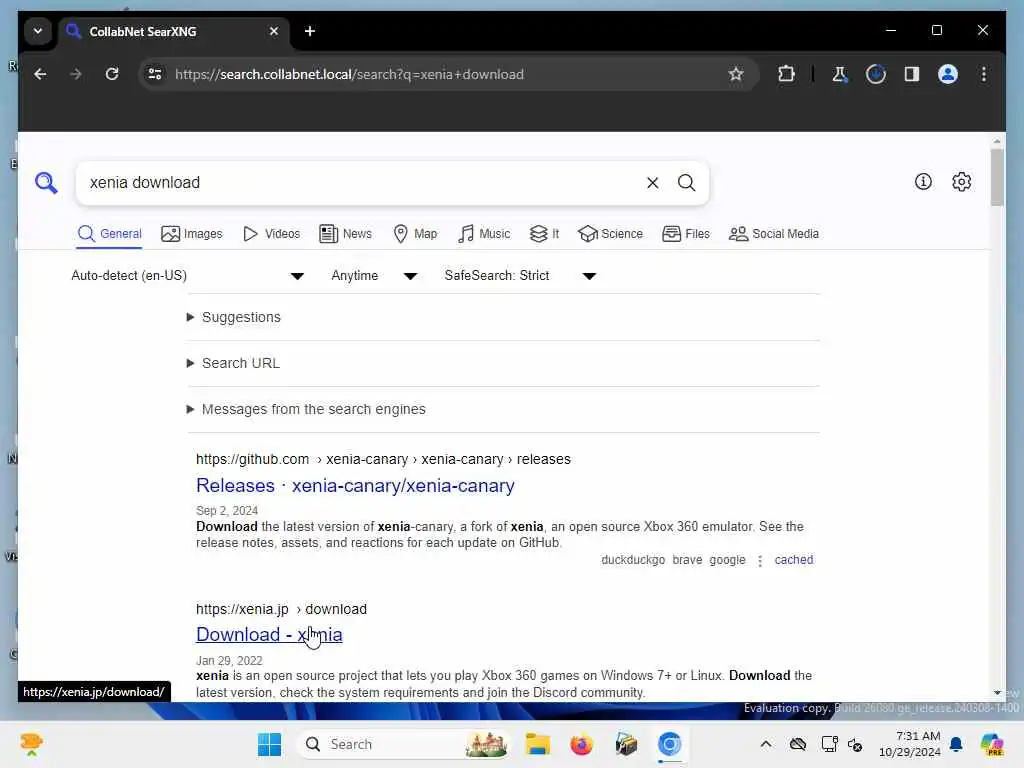Launch Firefox from the taskbar
The height and width of the screenshot is (768, 1024).
581,744
